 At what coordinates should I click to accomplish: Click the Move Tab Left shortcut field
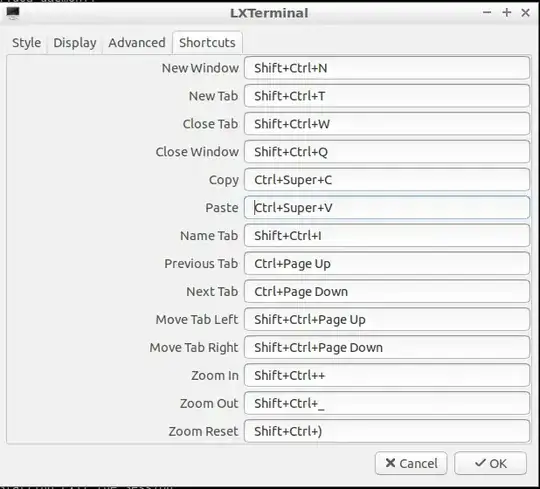click(387, 319)
